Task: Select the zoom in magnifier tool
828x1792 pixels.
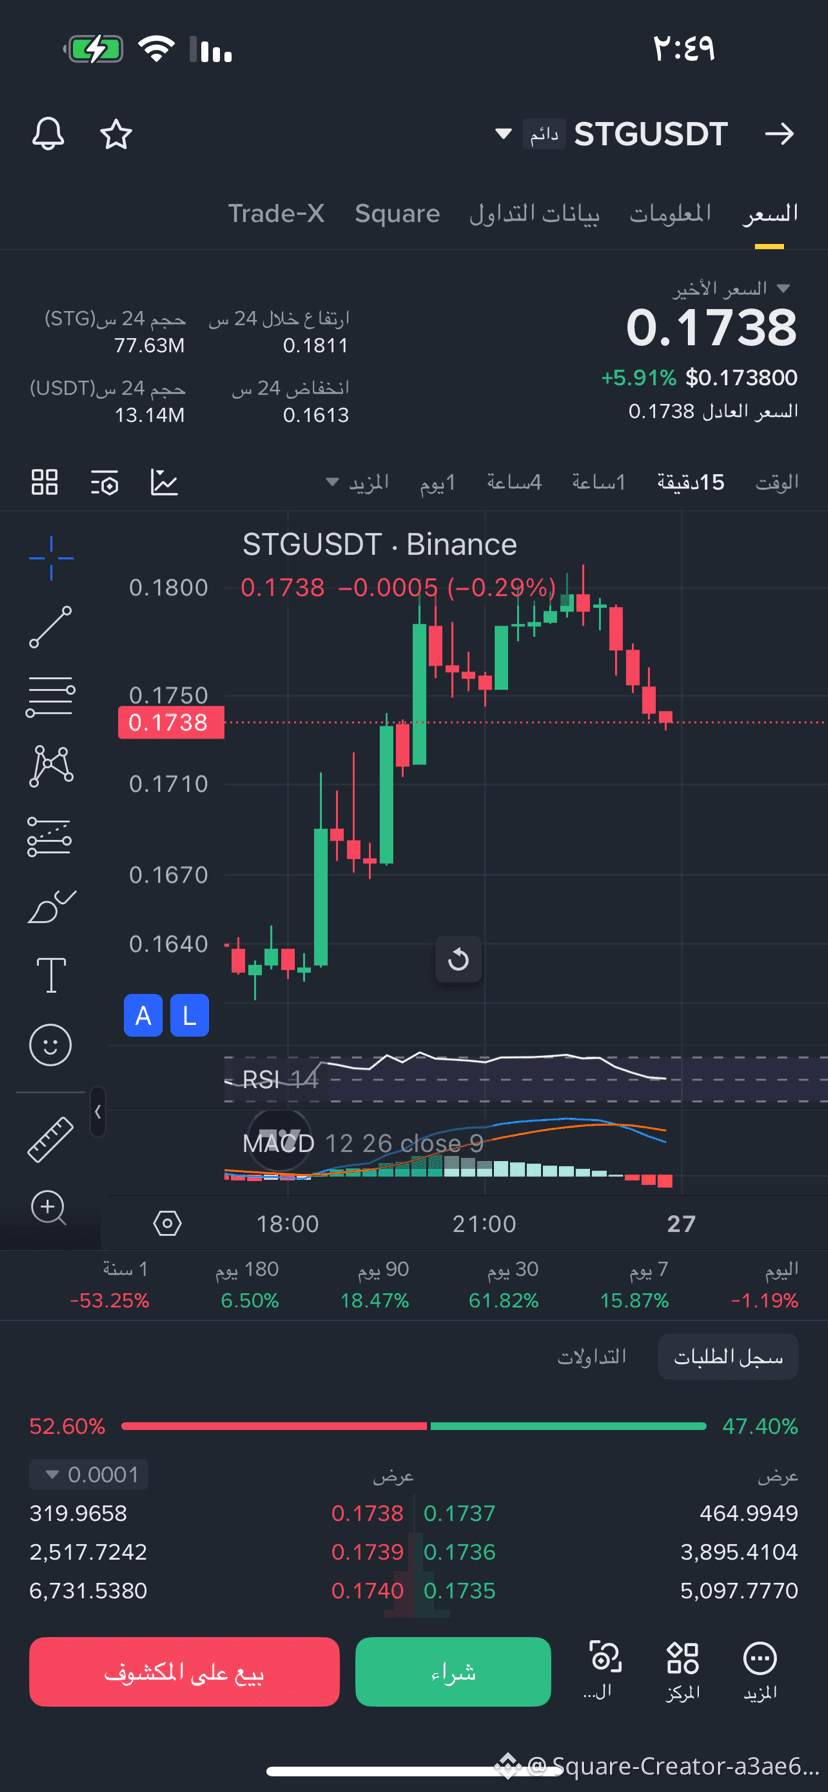Action: pyautogui.click(x=49, y=1208)
